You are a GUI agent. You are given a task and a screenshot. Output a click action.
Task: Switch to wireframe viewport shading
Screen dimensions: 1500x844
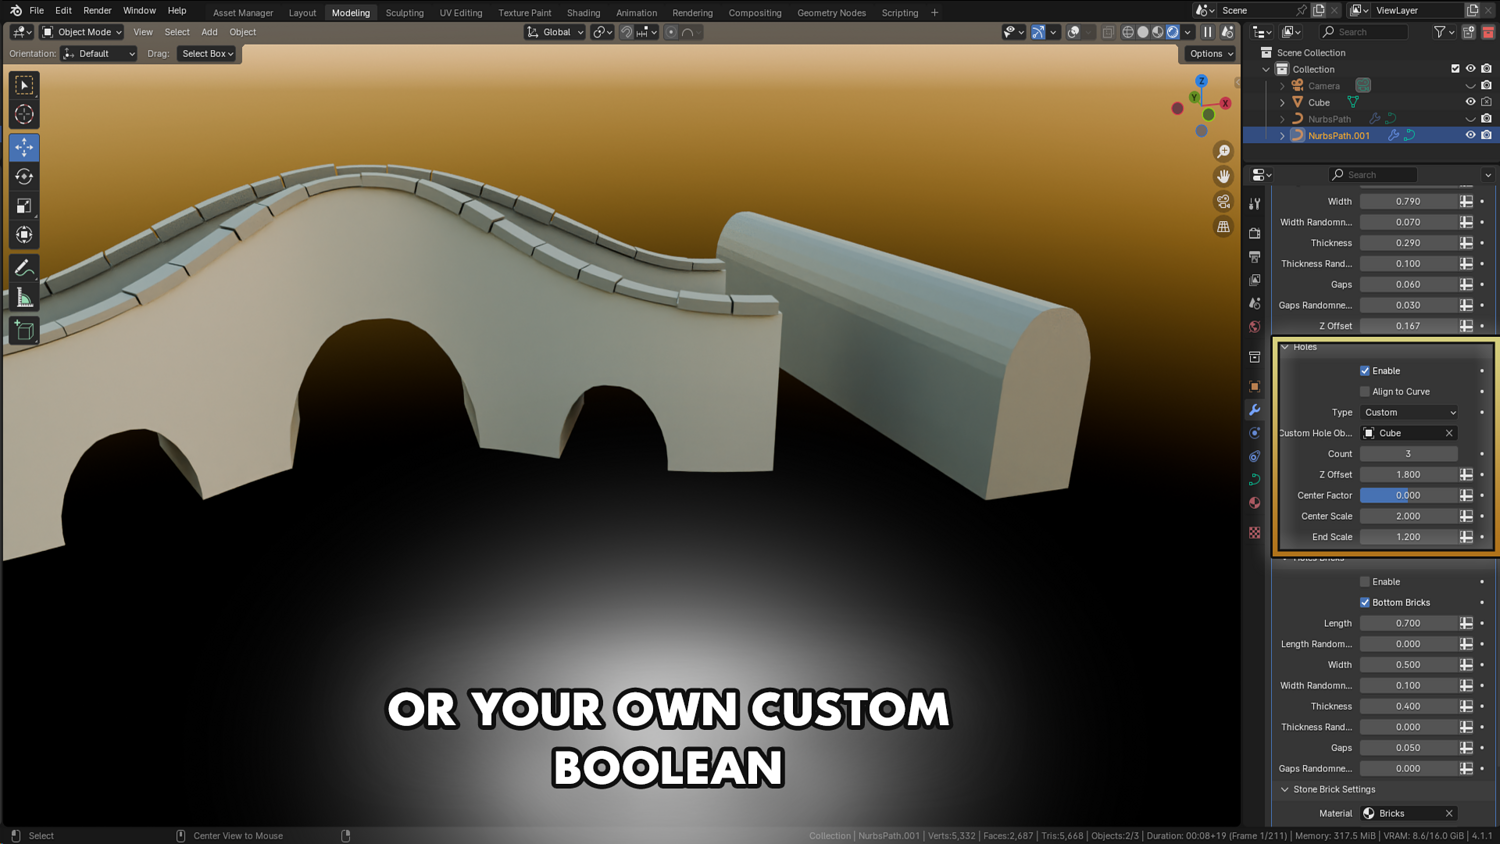tap(1128, 32)
